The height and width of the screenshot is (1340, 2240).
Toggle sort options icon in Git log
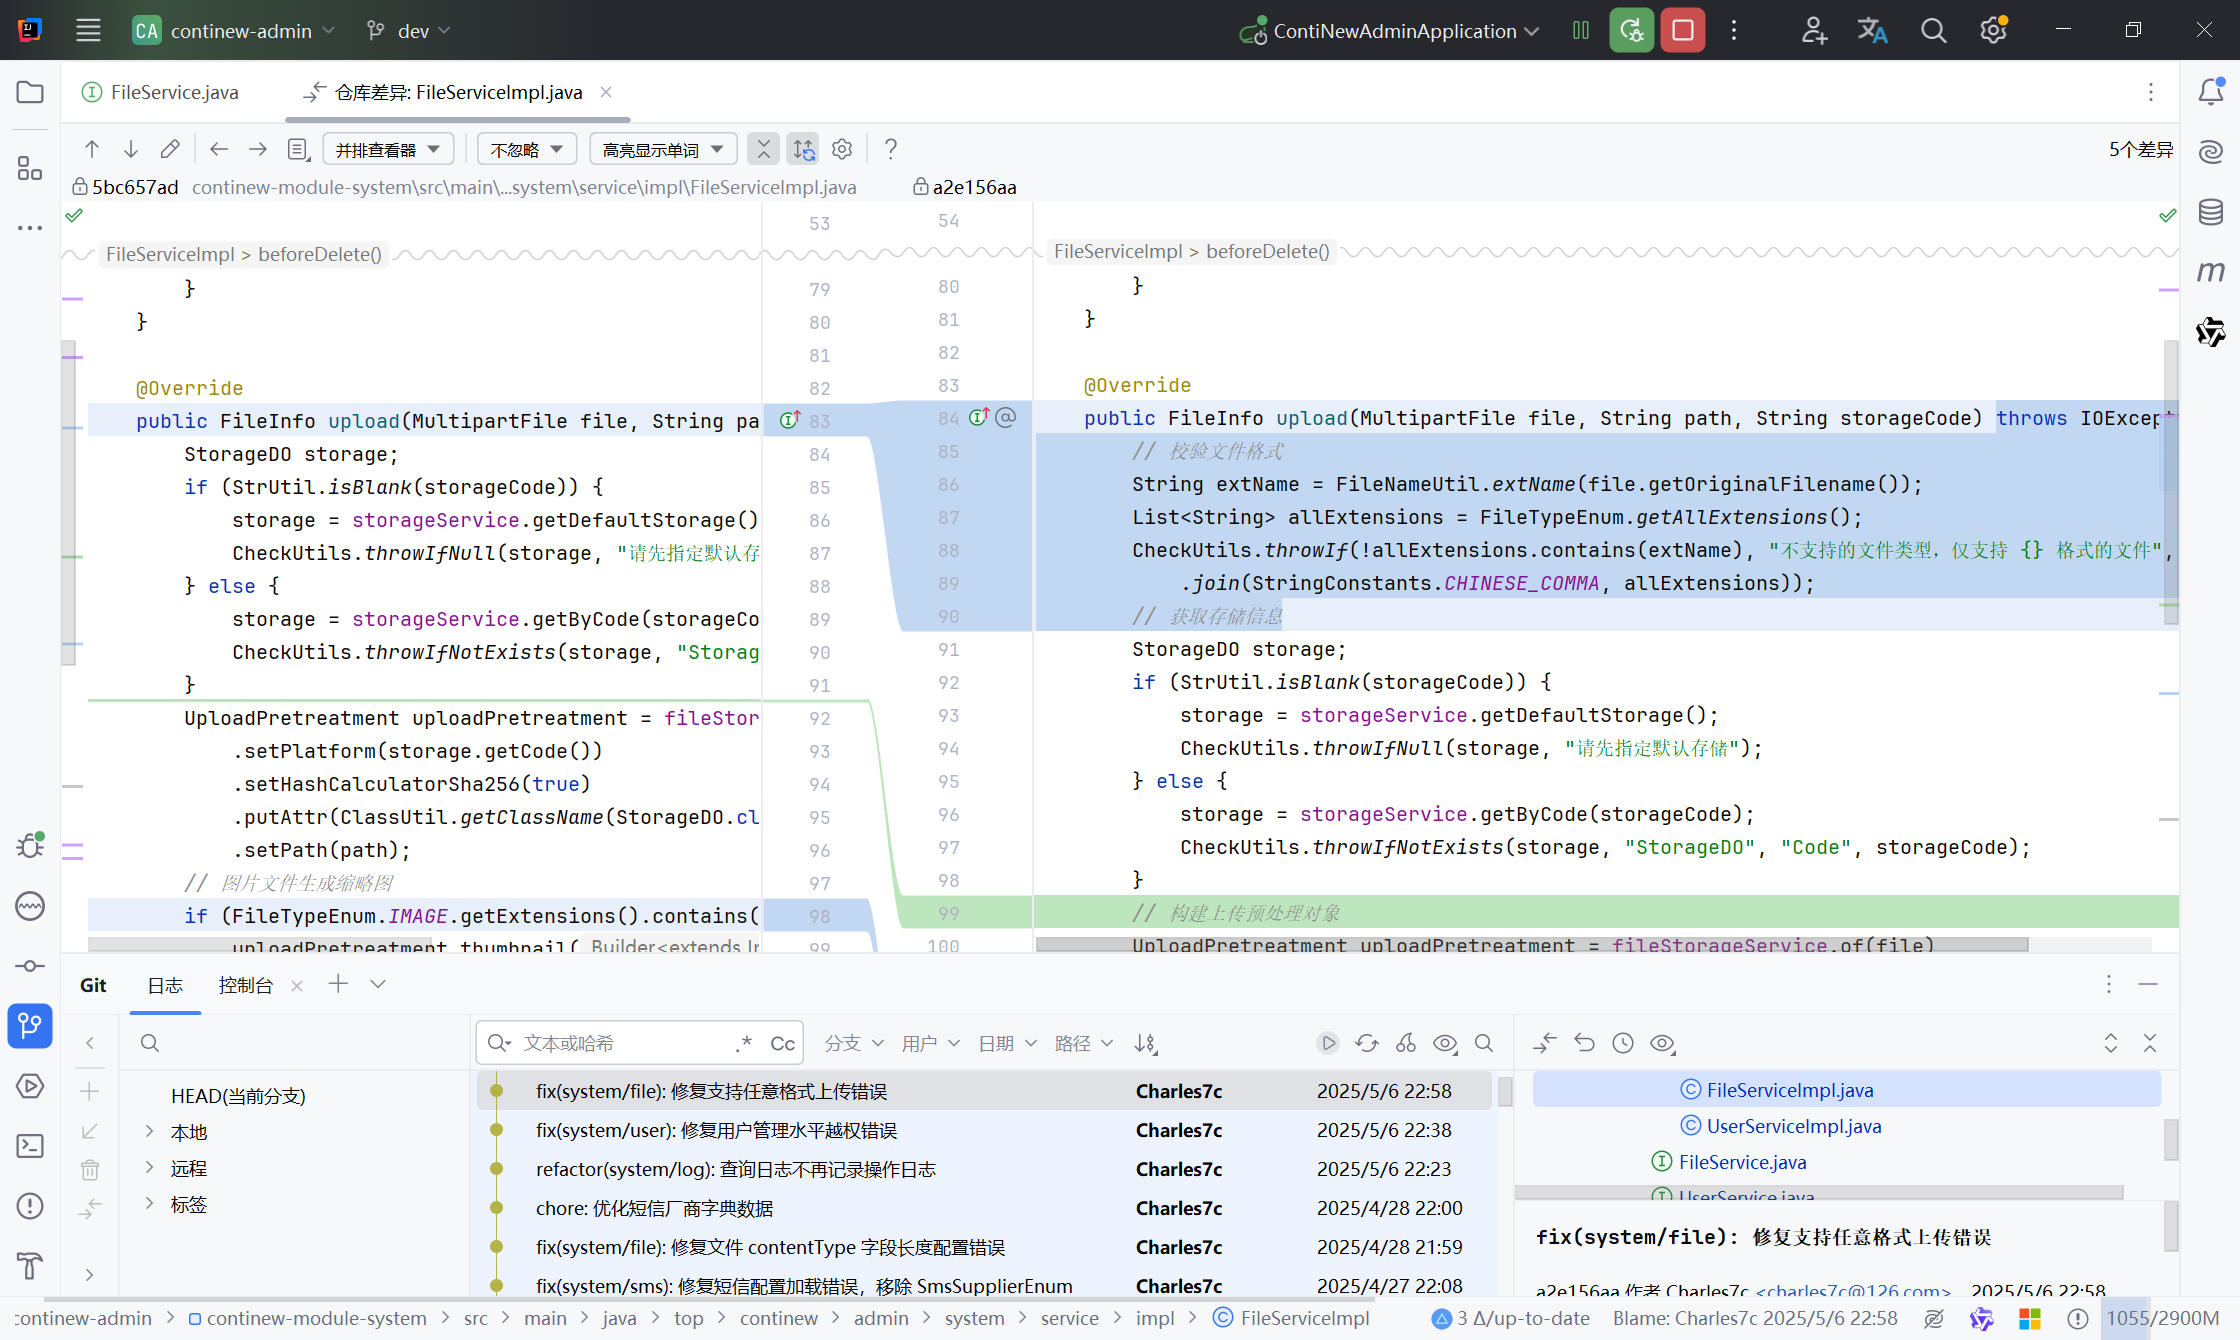tap(1146, 1043)
